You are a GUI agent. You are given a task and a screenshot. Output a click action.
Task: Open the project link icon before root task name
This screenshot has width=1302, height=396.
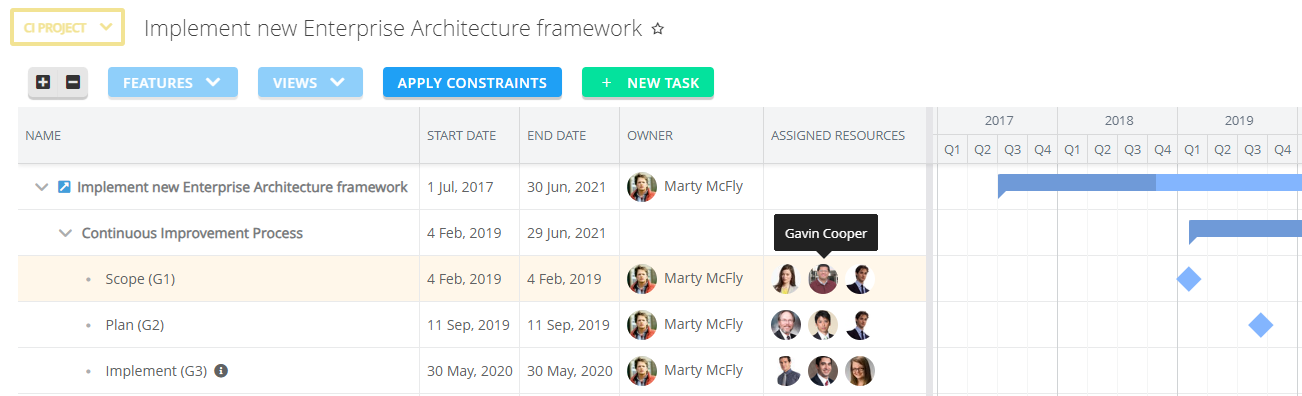pos(64,186)
